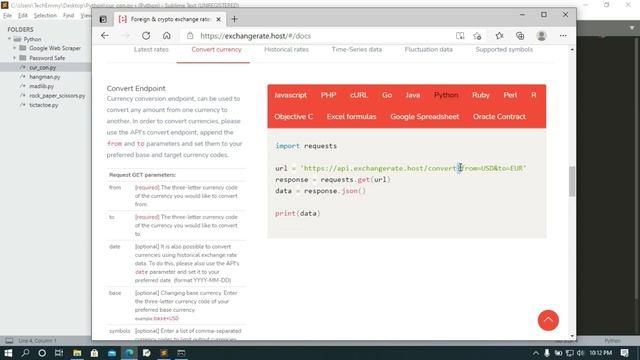Open File Explorer from the taskbar
Viewport: 640px width, 360px height.
pyautogui.click(x=77, y=353)
